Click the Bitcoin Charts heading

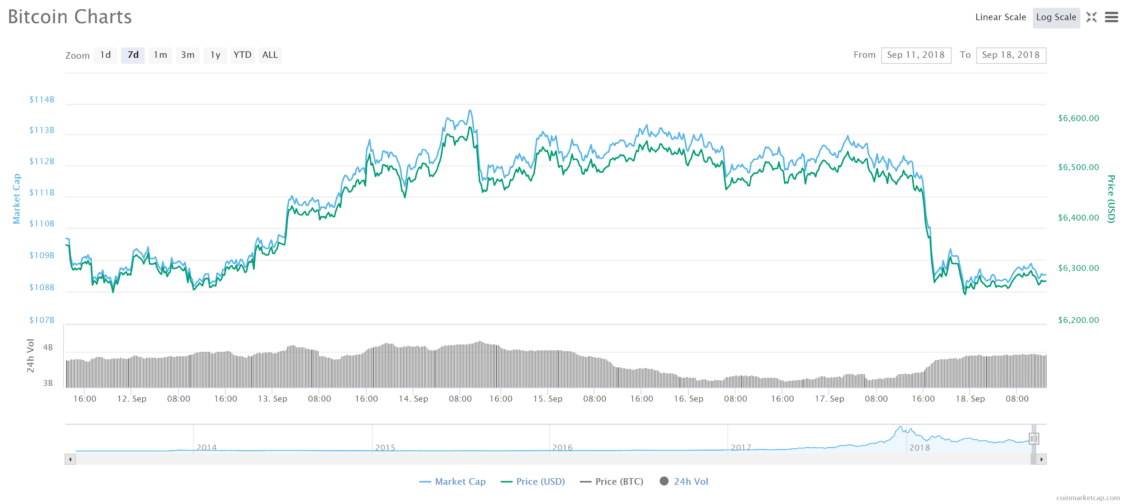70,17
